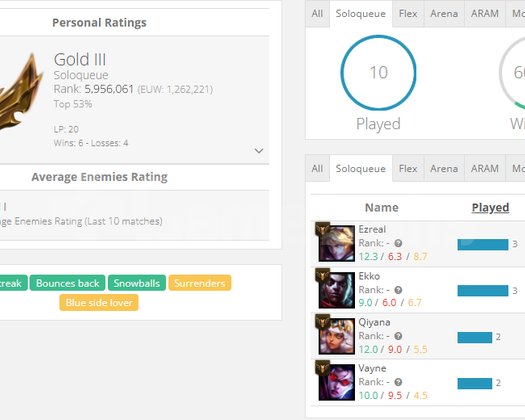Click the Ekko champion portrait
Image resolution: width=525 pixels, height=420 pixels.
pos(337,290)
